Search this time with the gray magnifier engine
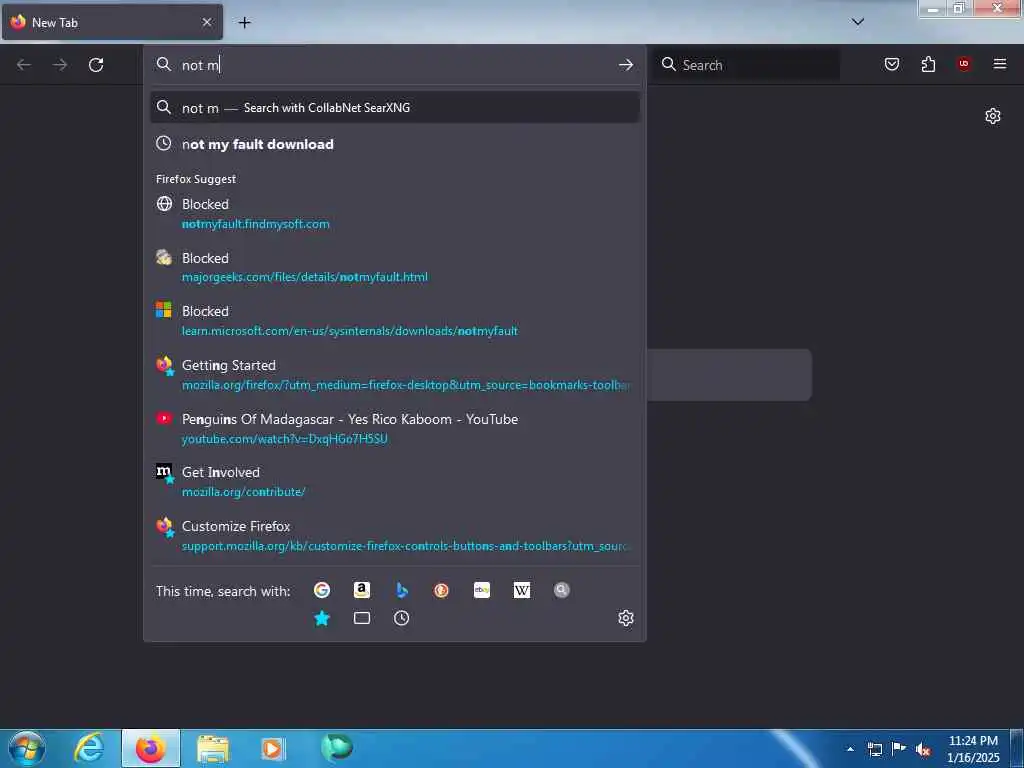The height and width of the screenshot is (768, 1024). coord(562,590)
